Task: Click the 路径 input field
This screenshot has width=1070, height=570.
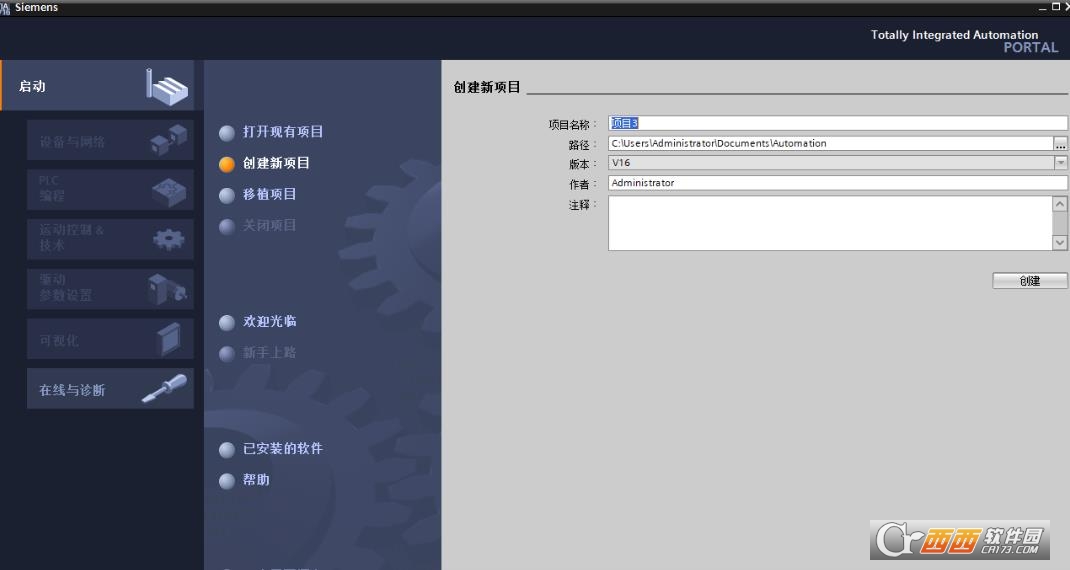Action: (x=830, y=143)
